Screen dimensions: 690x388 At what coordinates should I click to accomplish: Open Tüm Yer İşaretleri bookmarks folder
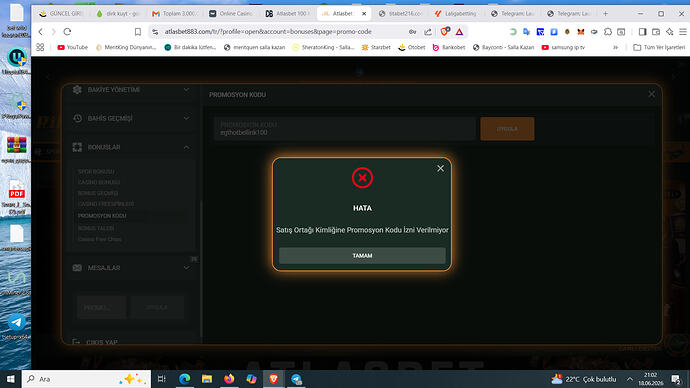point(659,47)
